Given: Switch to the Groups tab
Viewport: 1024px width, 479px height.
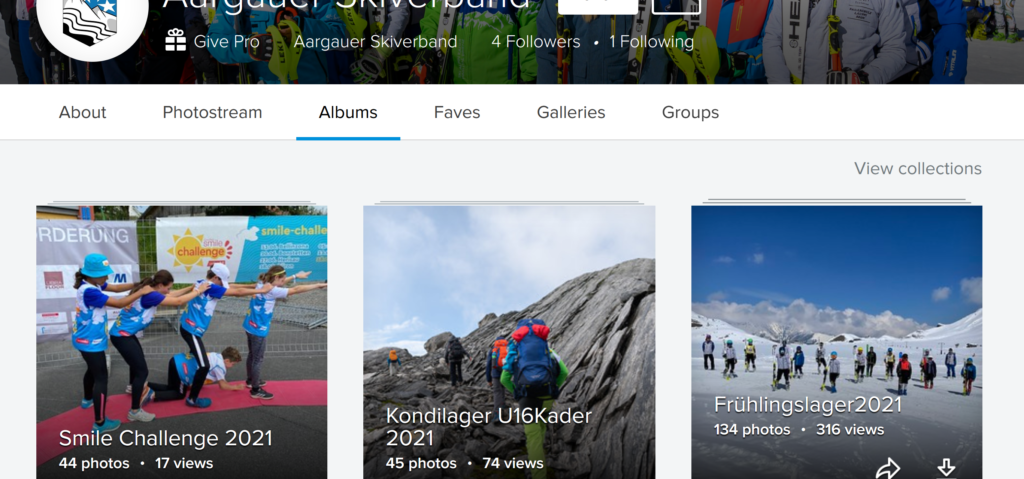Looking at the screenshot, I should pos(690,112).
